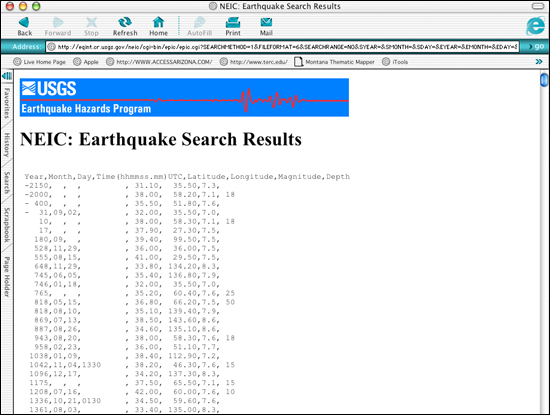This screenshot has height=415, width=550.
Task: Select the row '555,08,15'
Action: [x=127, y=257]
